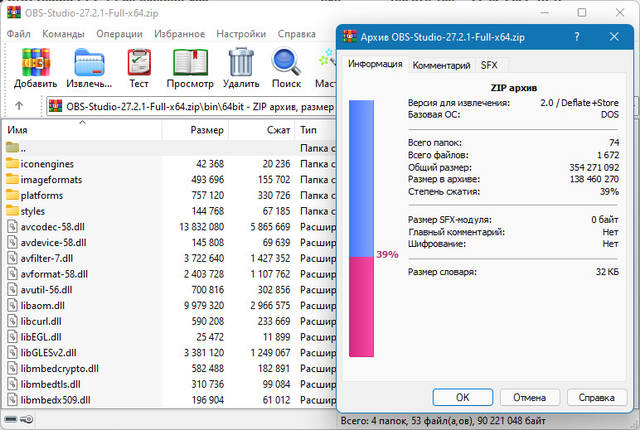Click the Отмена button
The height and width of the screenshot is (430, 640).
click(x=529, y=397)
